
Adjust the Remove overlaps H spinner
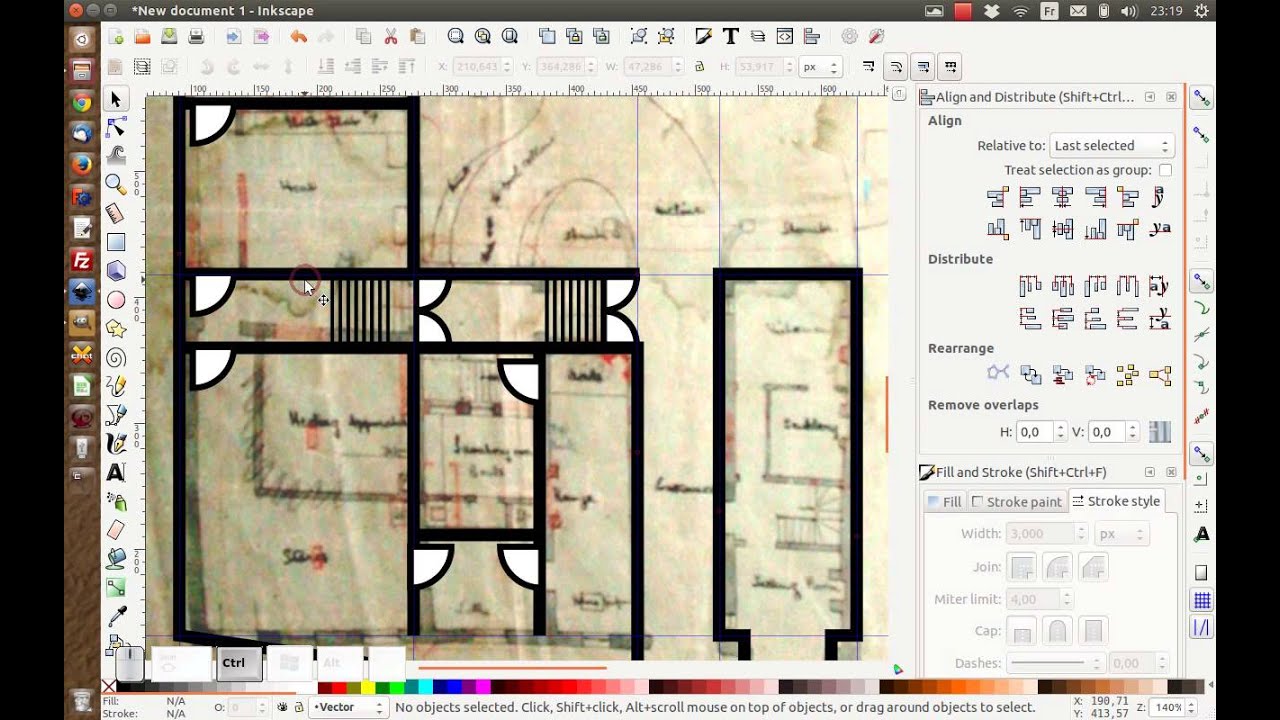click(1060, 432)
